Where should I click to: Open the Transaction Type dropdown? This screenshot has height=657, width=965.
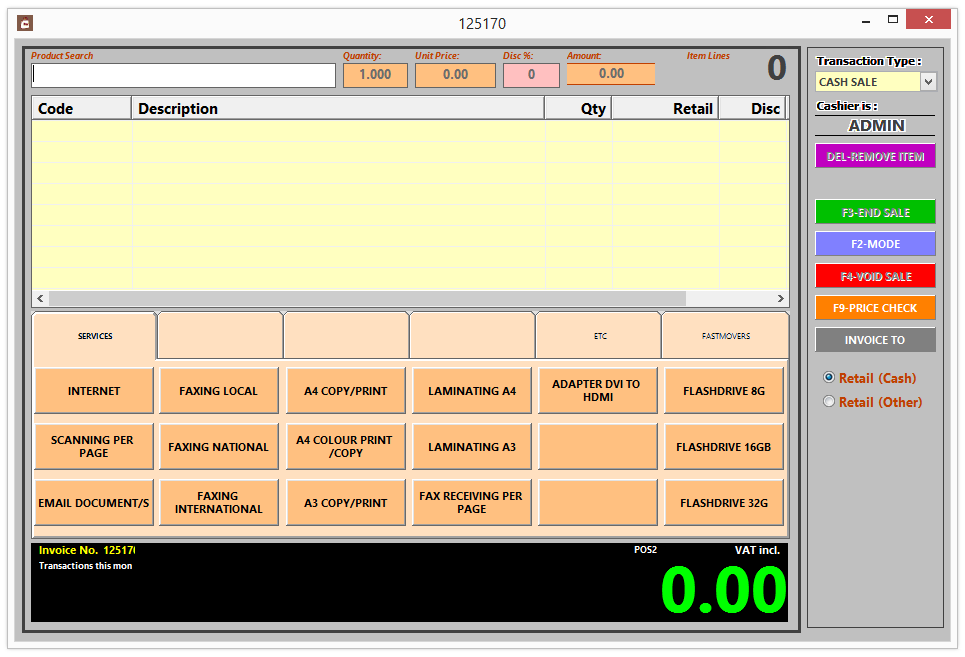[x=926, y=81]
